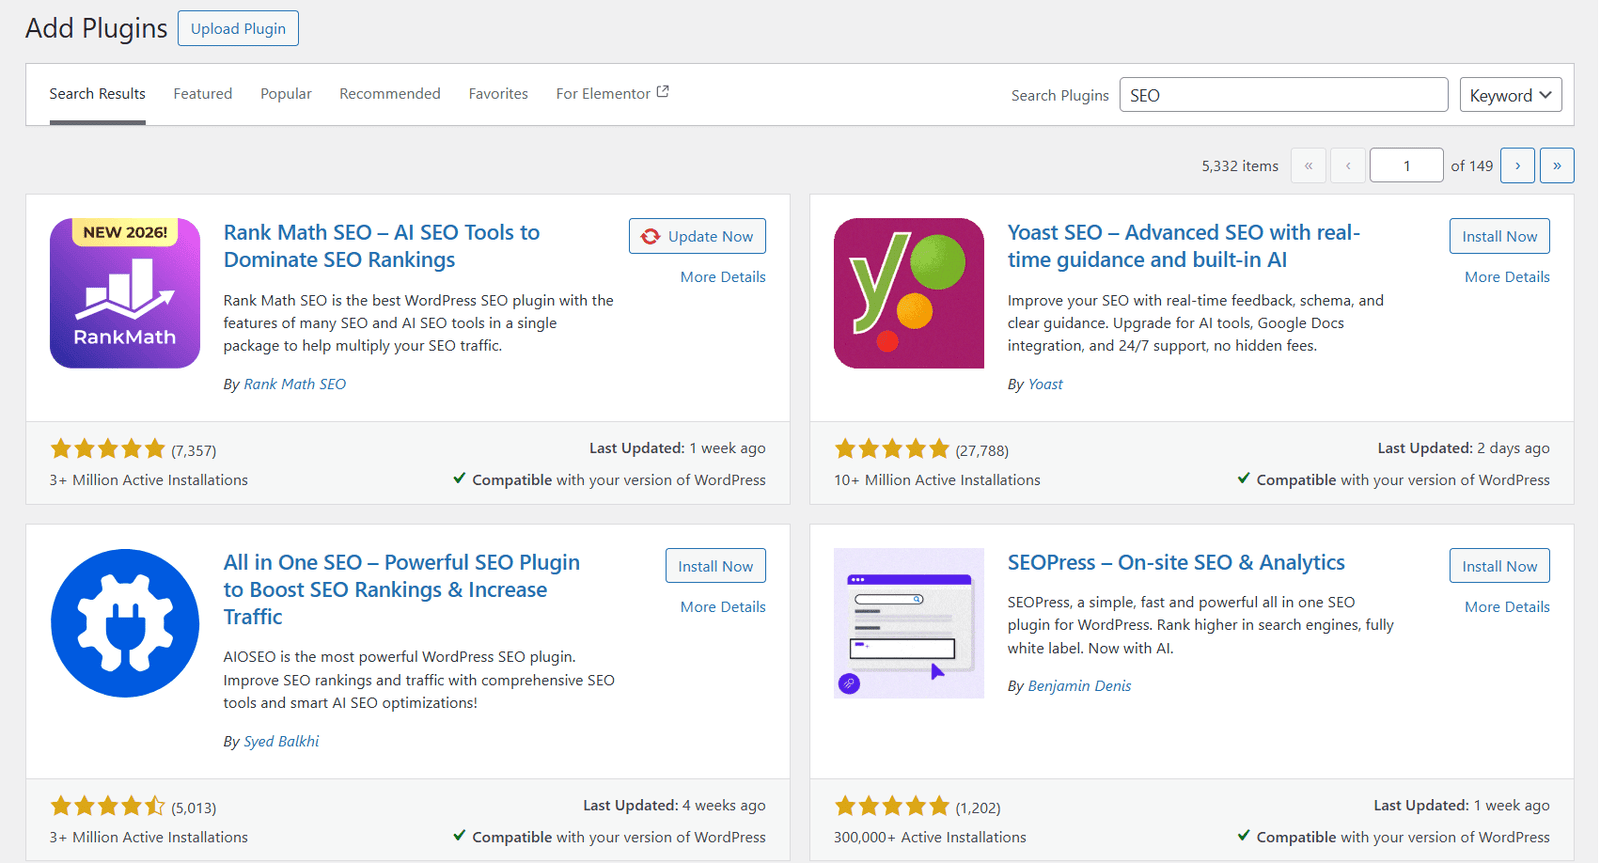Screen dimensions: 1600x863
Task: Open More Details for Rank Math SEO
Action: [x=723, y=277]
